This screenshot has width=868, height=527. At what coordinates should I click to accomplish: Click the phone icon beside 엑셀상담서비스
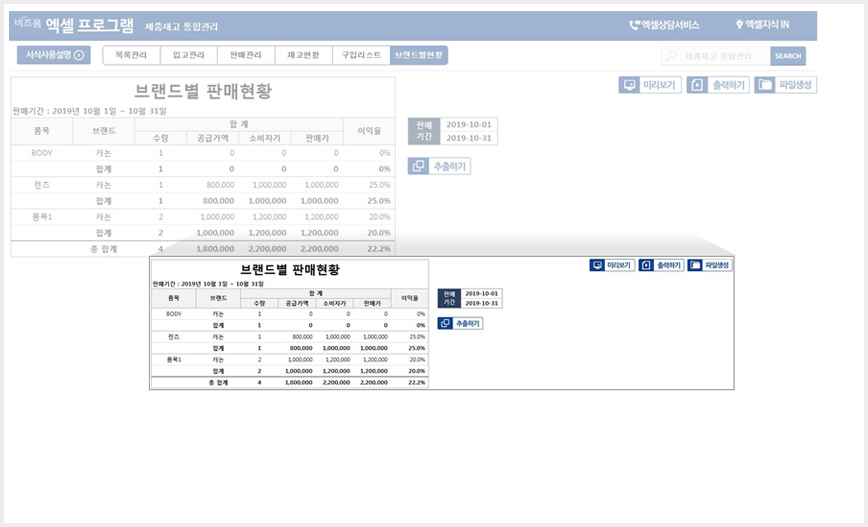[x=634, y=25]
